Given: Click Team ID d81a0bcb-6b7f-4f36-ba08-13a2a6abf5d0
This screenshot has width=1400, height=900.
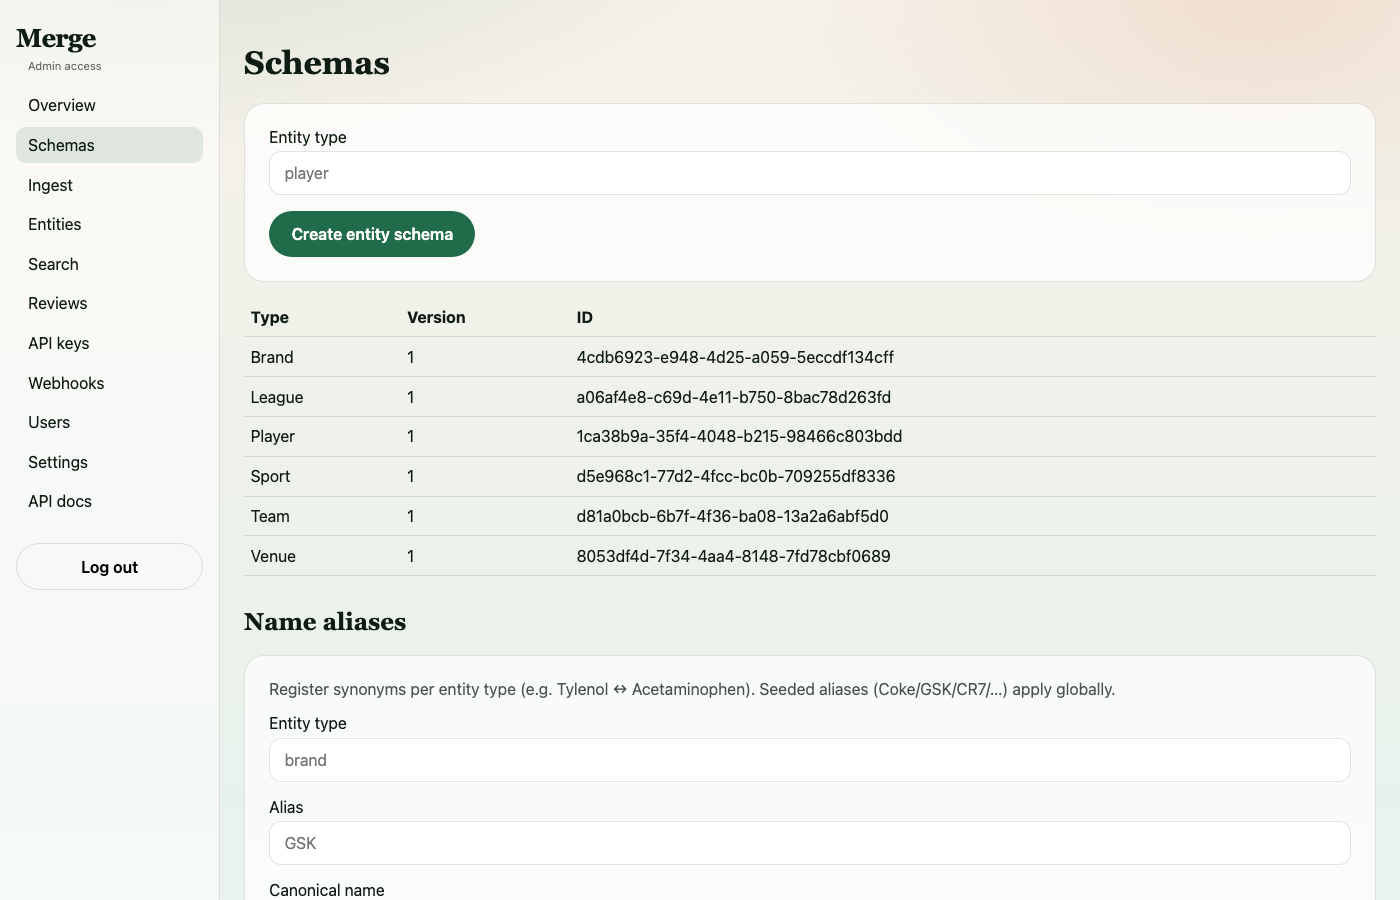Looking at the screenshot, I should (x=732, y=516).
